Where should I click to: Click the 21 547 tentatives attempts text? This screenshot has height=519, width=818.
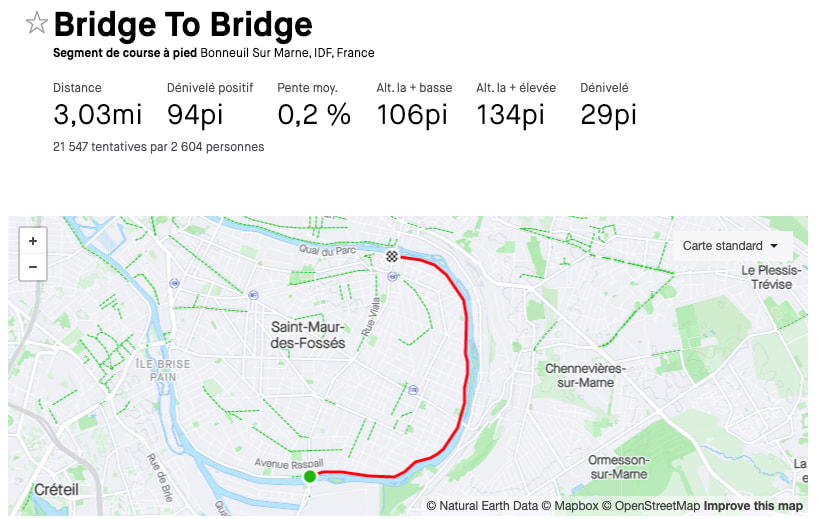(x=158, y=147)
